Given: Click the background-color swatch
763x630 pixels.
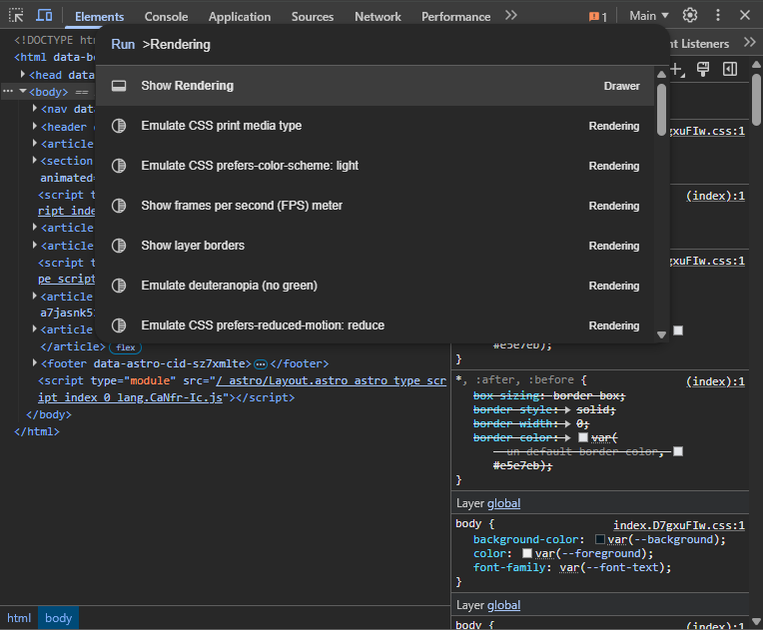Looking at the screenshot, I should point(600,539).
